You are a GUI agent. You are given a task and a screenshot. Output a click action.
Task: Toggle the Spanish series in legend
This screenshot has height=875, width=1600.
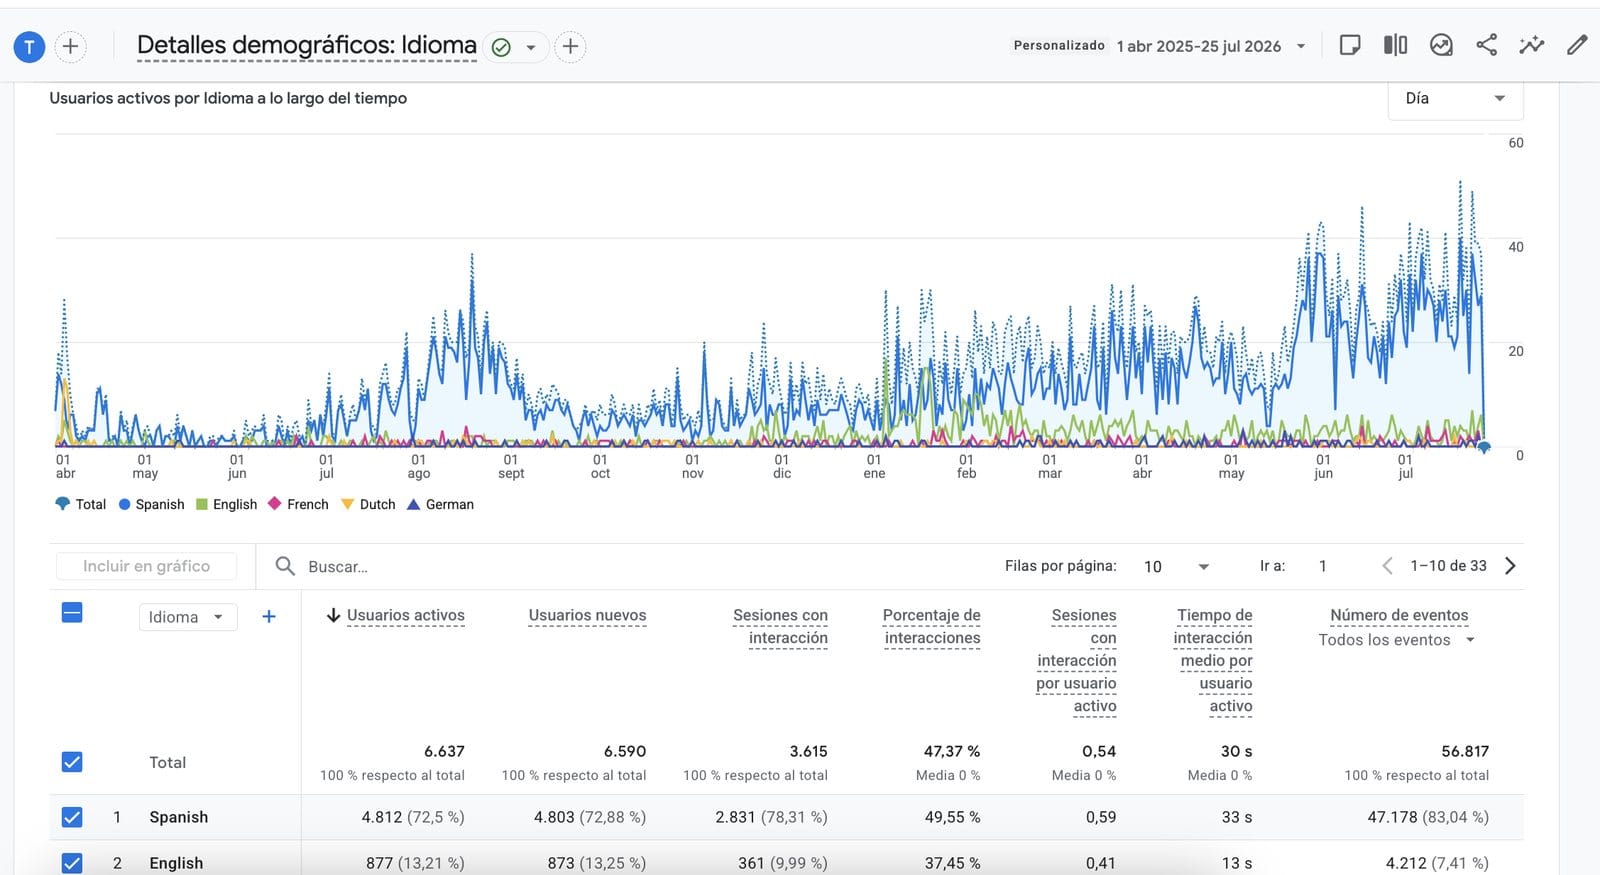[x=151, y=504]
